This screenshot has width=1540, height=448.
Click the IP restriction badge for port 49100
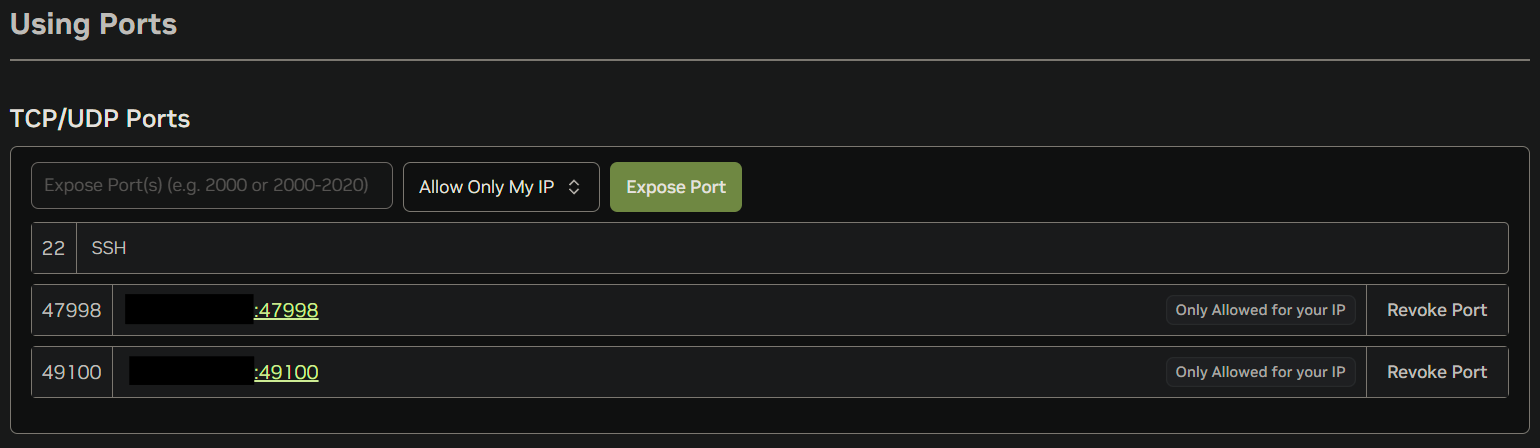click(1260, 372)
